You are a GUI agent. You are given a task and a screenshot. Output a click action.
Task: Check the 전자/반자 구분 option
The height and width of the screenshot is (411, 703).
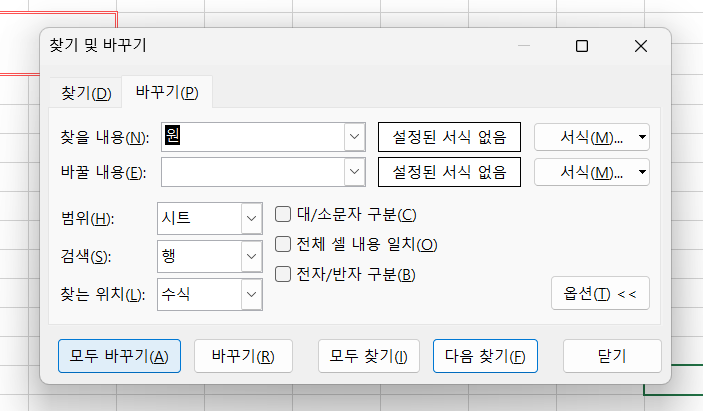(x=283, y=274)
